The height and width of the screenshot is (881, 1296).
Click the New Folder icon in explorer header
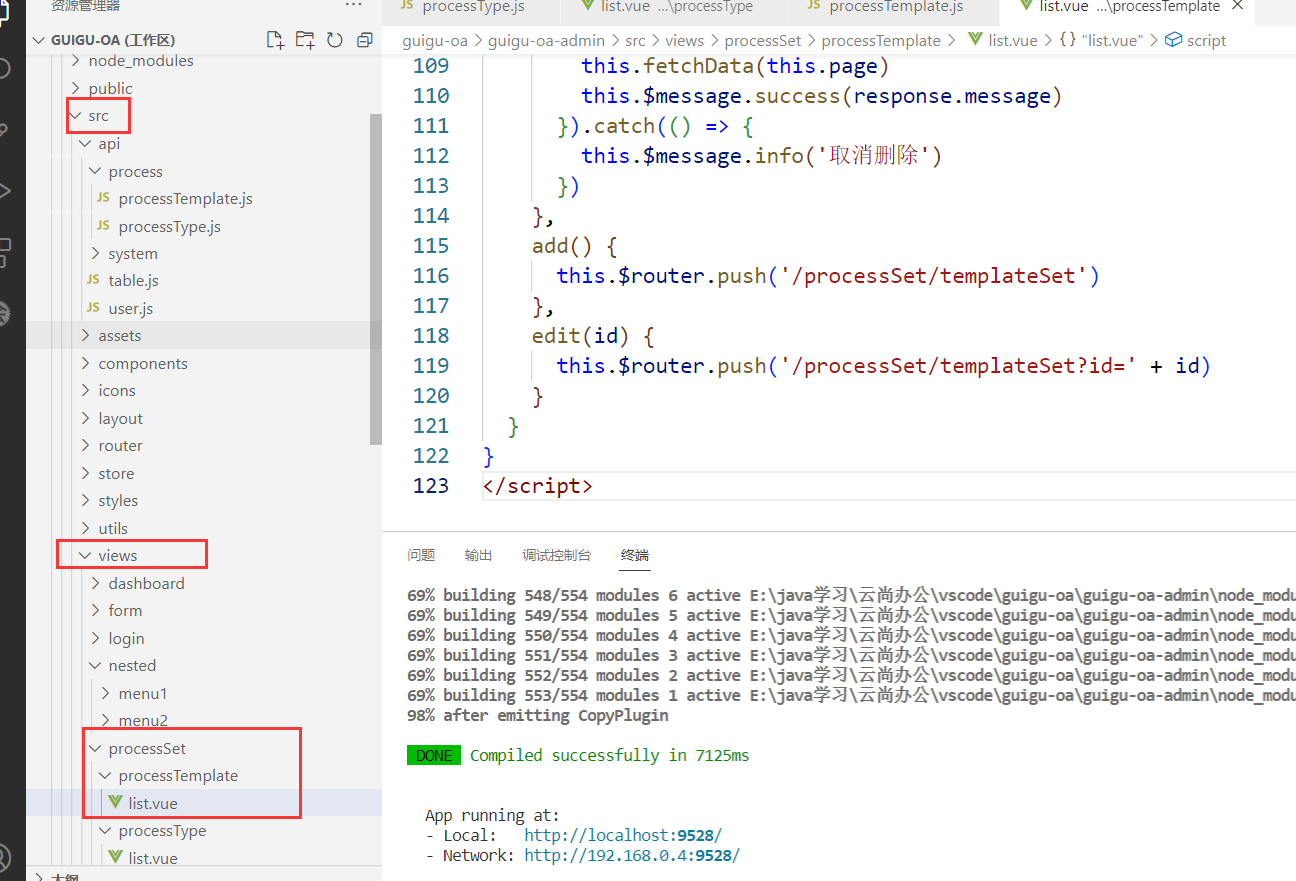(x=305, y=40)
